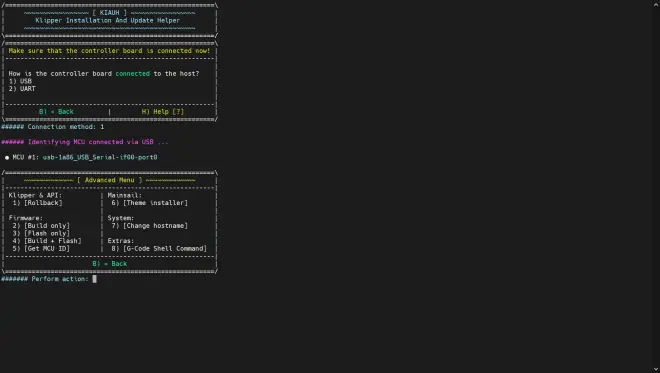660x373 pixels.
Task: Select the '7) [Change hostname]' entry
Action: pyautogui.click(x=149, y=226)
